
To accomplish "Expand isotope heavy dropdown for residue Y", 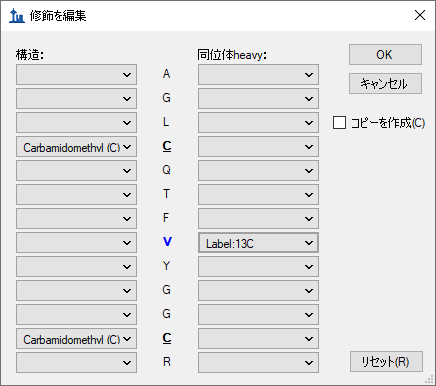I will [x=258, y=267].
